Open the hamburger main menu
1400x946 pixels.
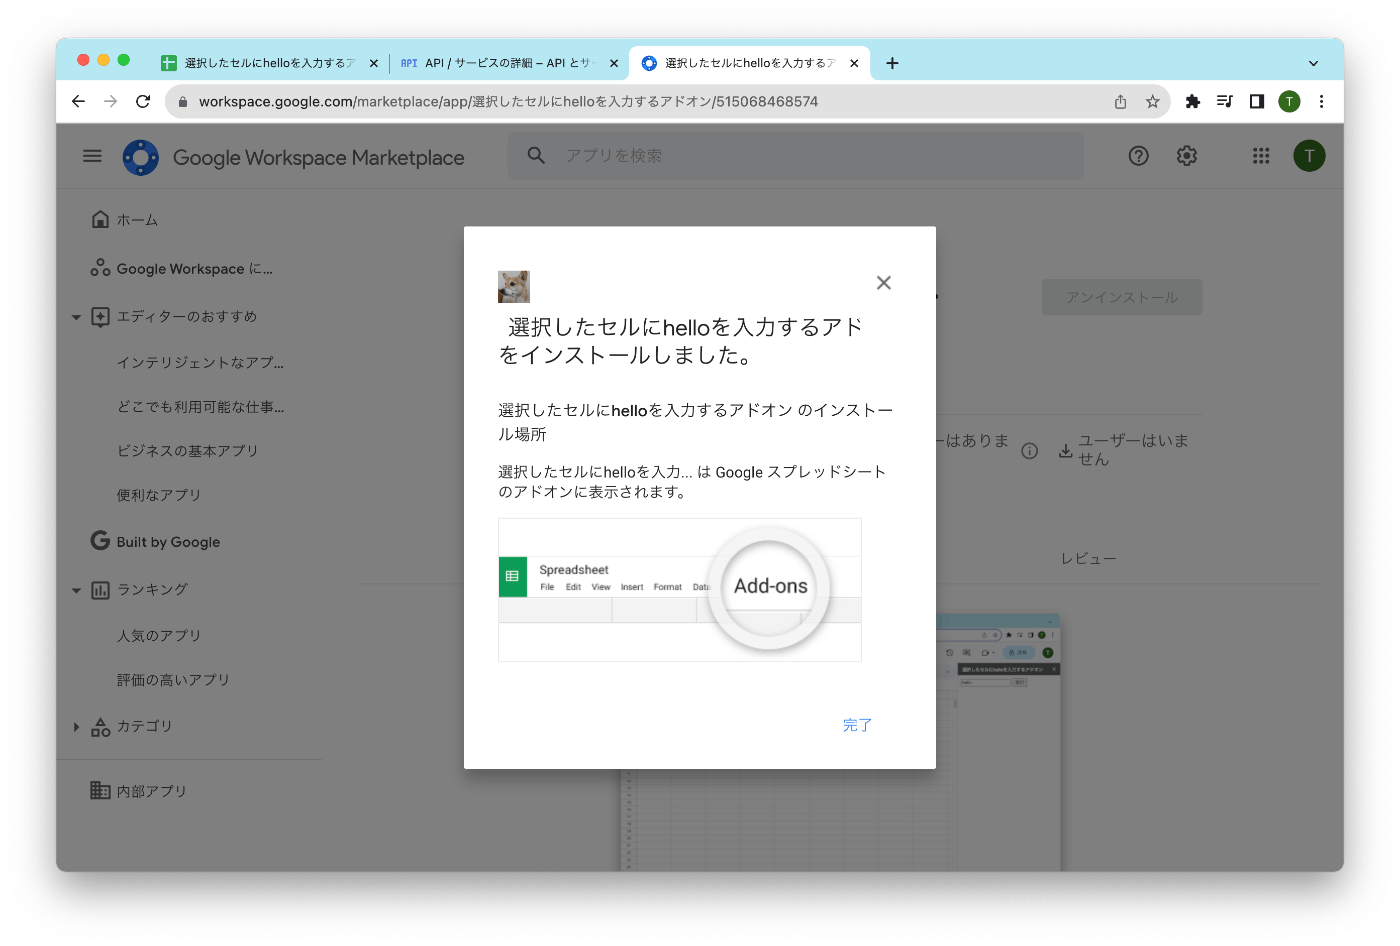click(x=92, y=156)
